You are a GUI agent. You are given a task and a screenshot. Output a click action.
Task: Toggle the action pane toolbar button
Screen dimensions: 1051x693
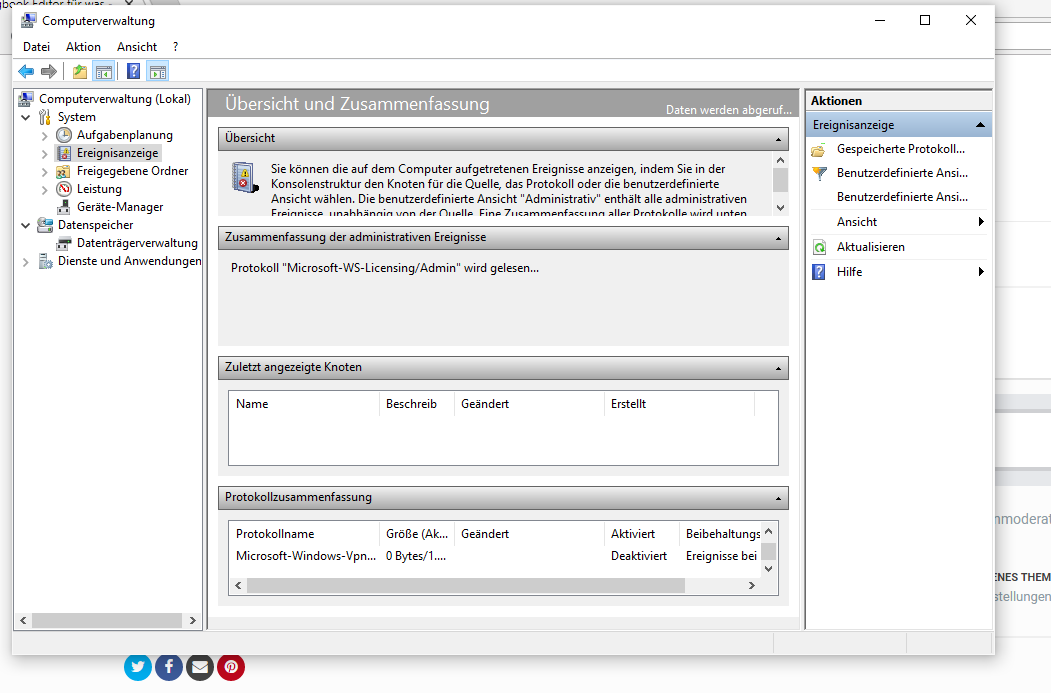point(157,71)
